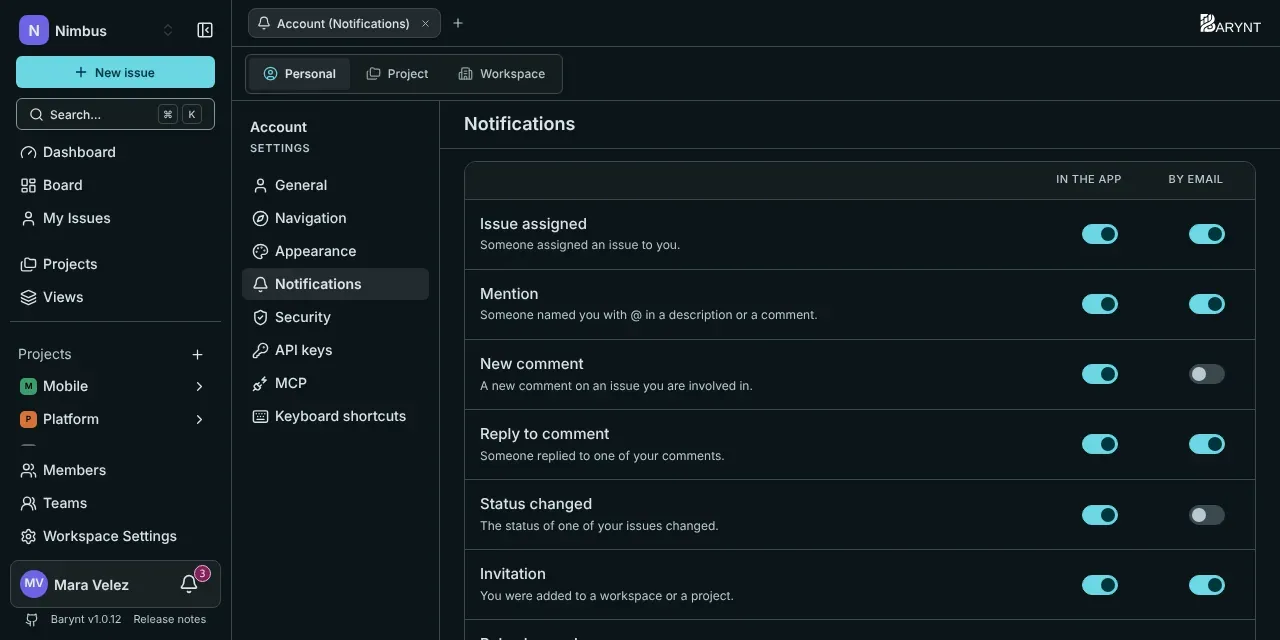Click the Mara Velez avatar
1280x640 pixels.
(x=34, y=584)
